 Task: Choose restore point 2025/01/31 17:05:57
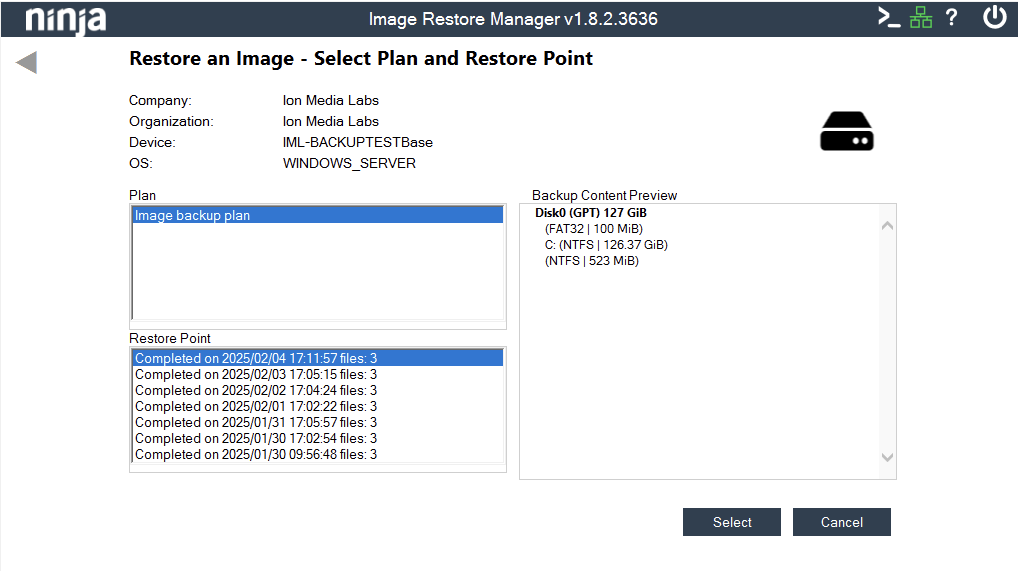256,422
